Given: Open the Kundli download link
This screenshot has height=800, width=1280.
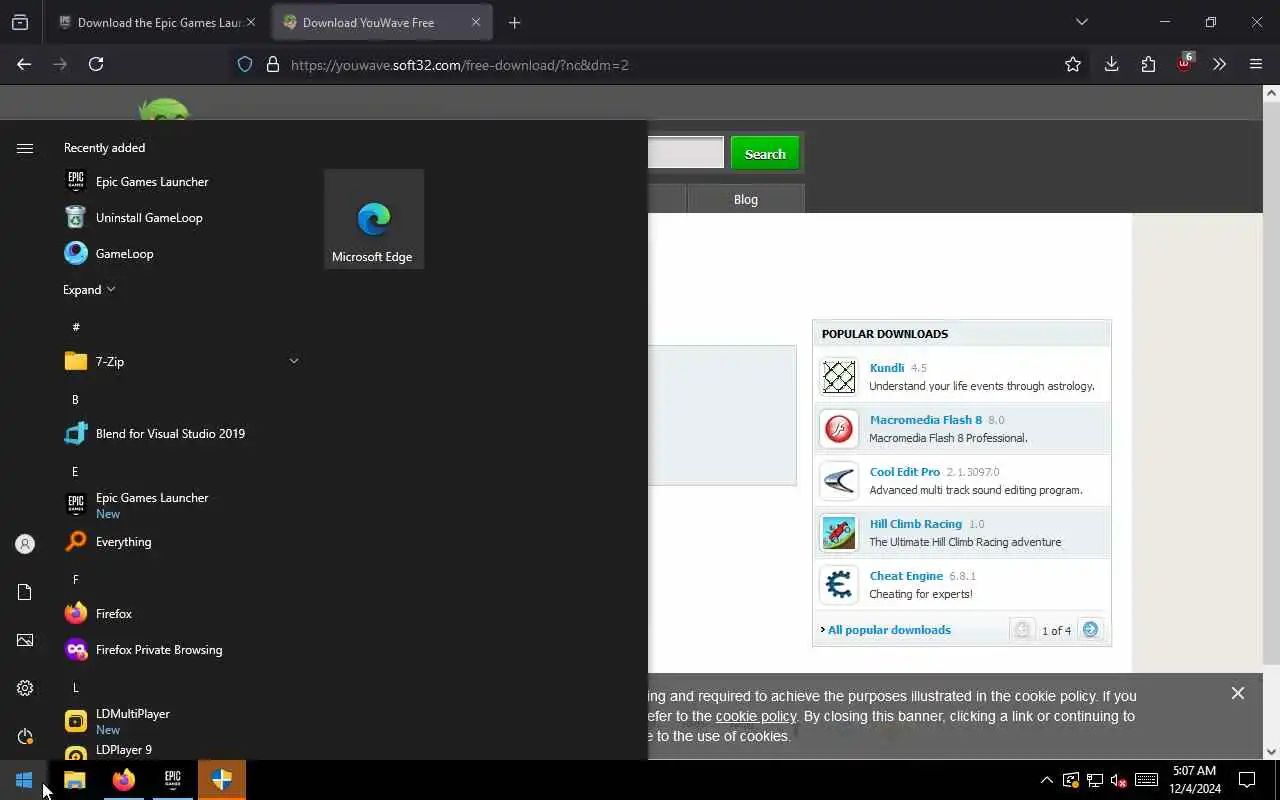Looking at the screenshot, I should [887, 368].
